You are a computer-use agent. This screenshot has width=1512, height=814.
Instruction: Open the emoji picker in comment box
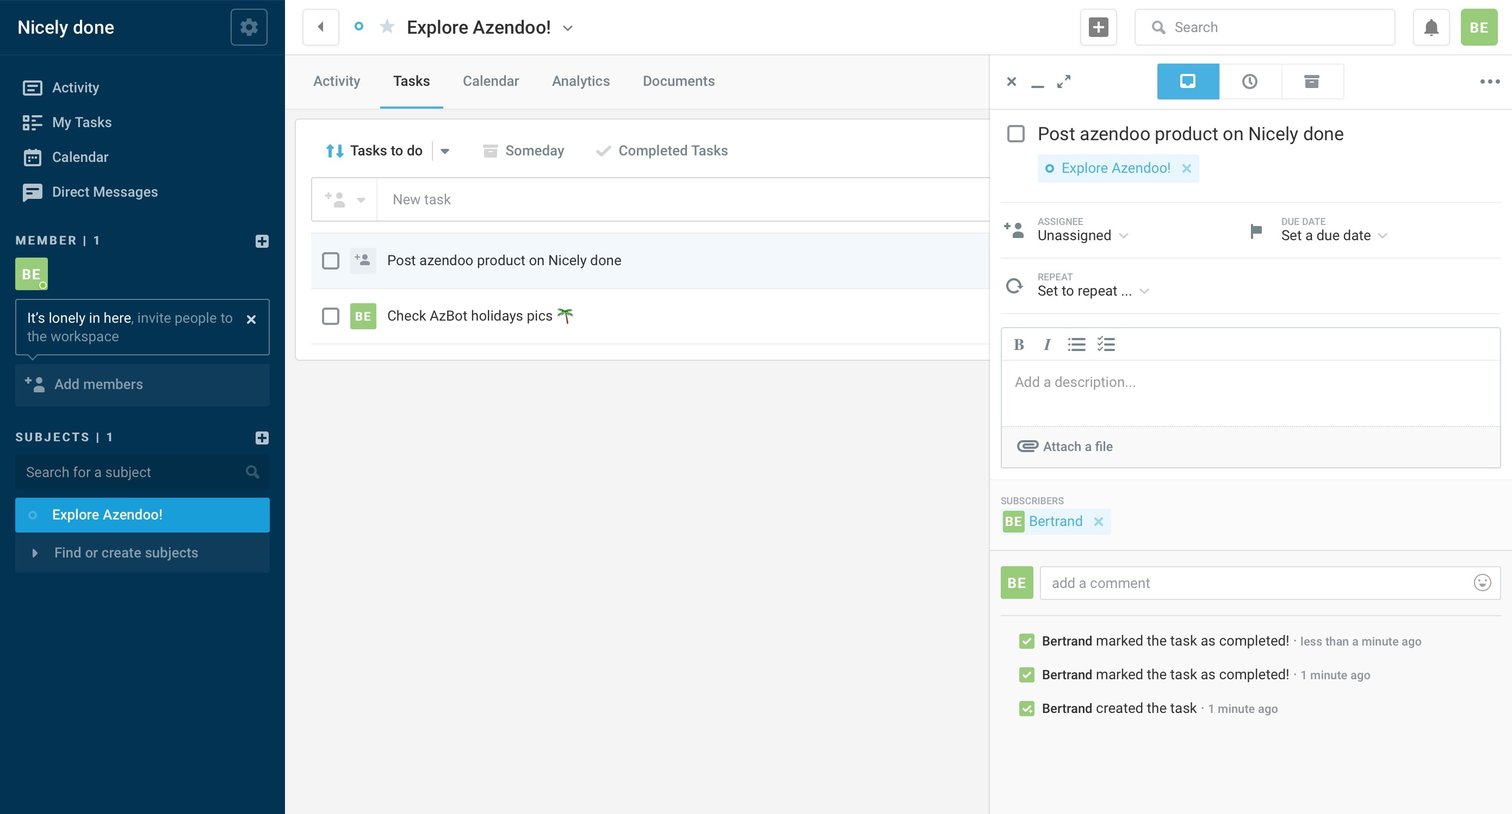(1482, 583)
